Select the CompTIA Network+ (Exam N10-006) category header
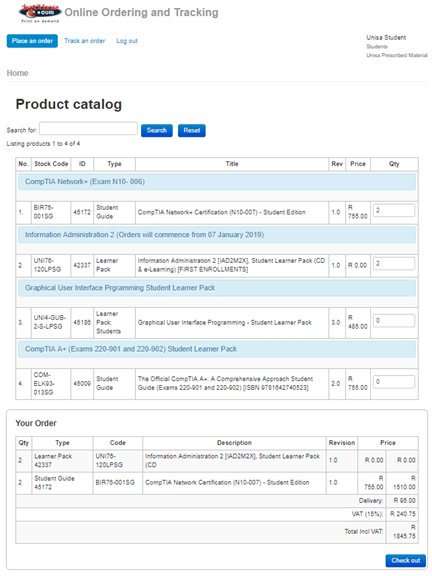 tap(217, 182)
